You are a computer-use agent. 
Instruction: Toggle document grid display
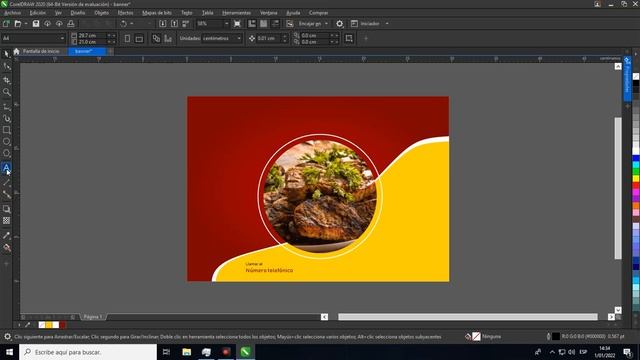[x=264, y=24]
